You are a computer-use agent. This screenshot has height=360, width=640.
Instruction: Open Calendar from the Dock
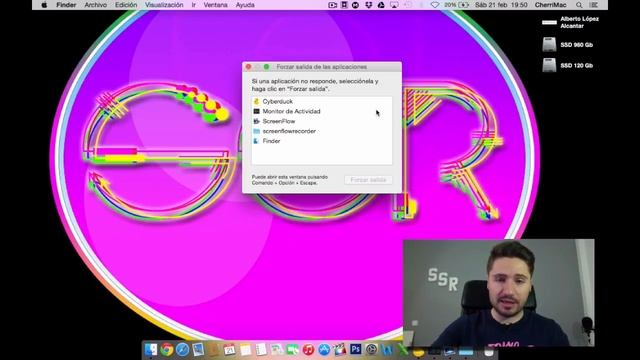[229, 349]
